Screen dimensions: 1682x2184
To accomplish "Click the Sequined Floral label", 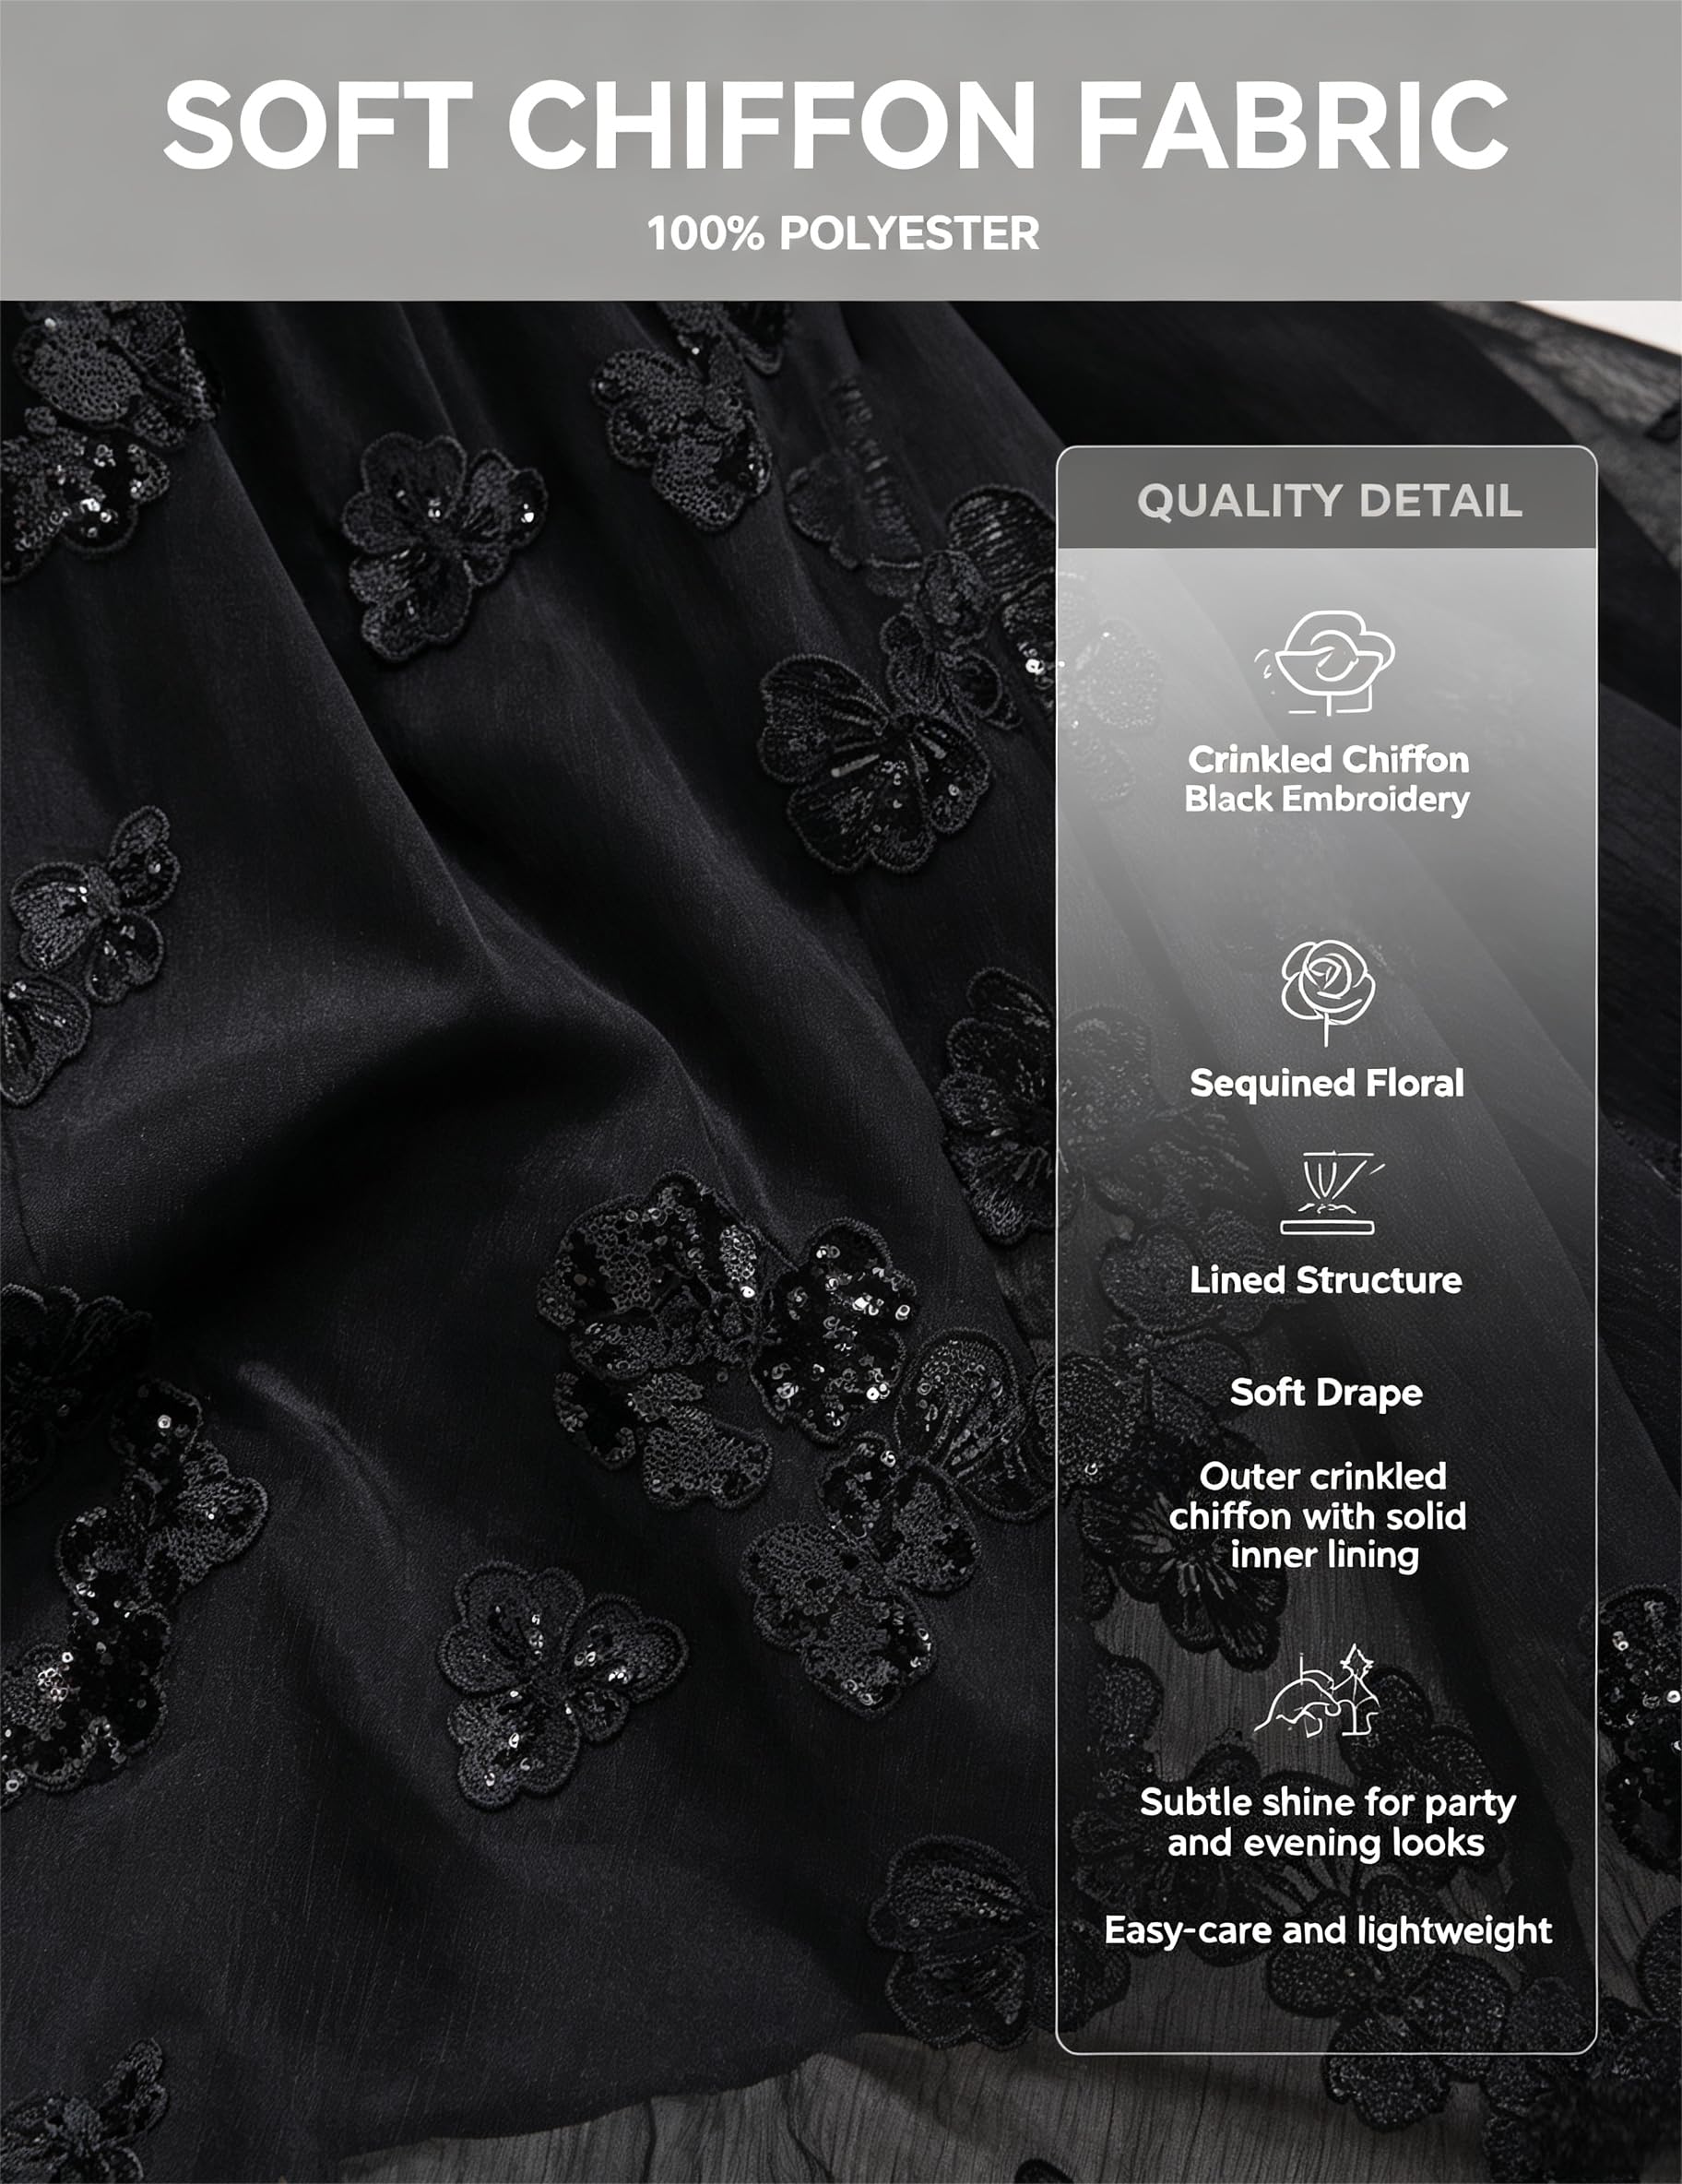I will click(1327, 1082).
